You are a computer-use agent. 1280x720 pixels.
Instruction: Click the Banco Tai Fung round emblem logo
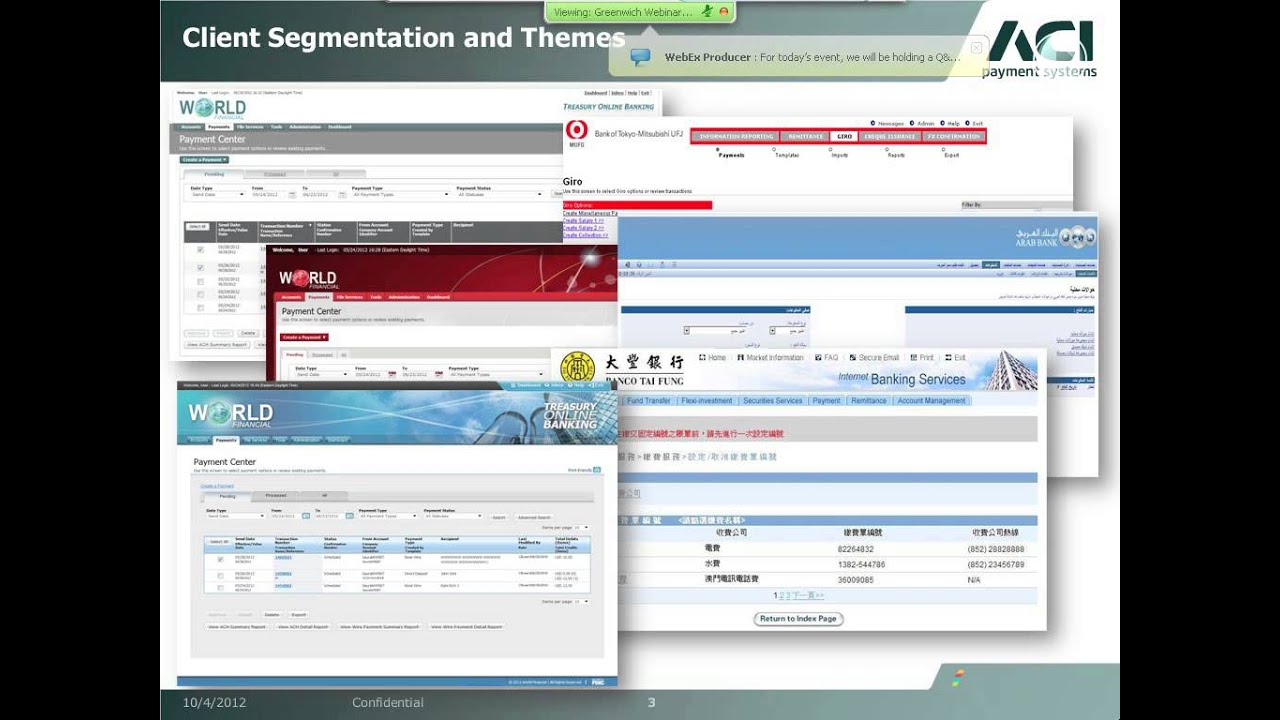[577, 368]
